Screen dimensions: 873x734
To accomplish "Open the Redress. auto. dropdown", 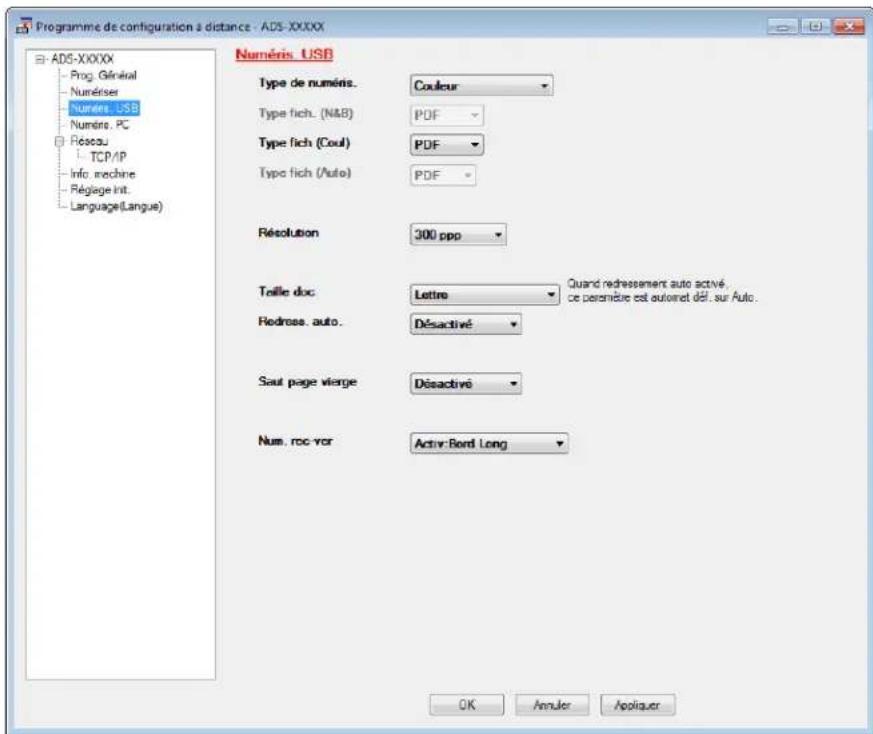I will (465, 324).
